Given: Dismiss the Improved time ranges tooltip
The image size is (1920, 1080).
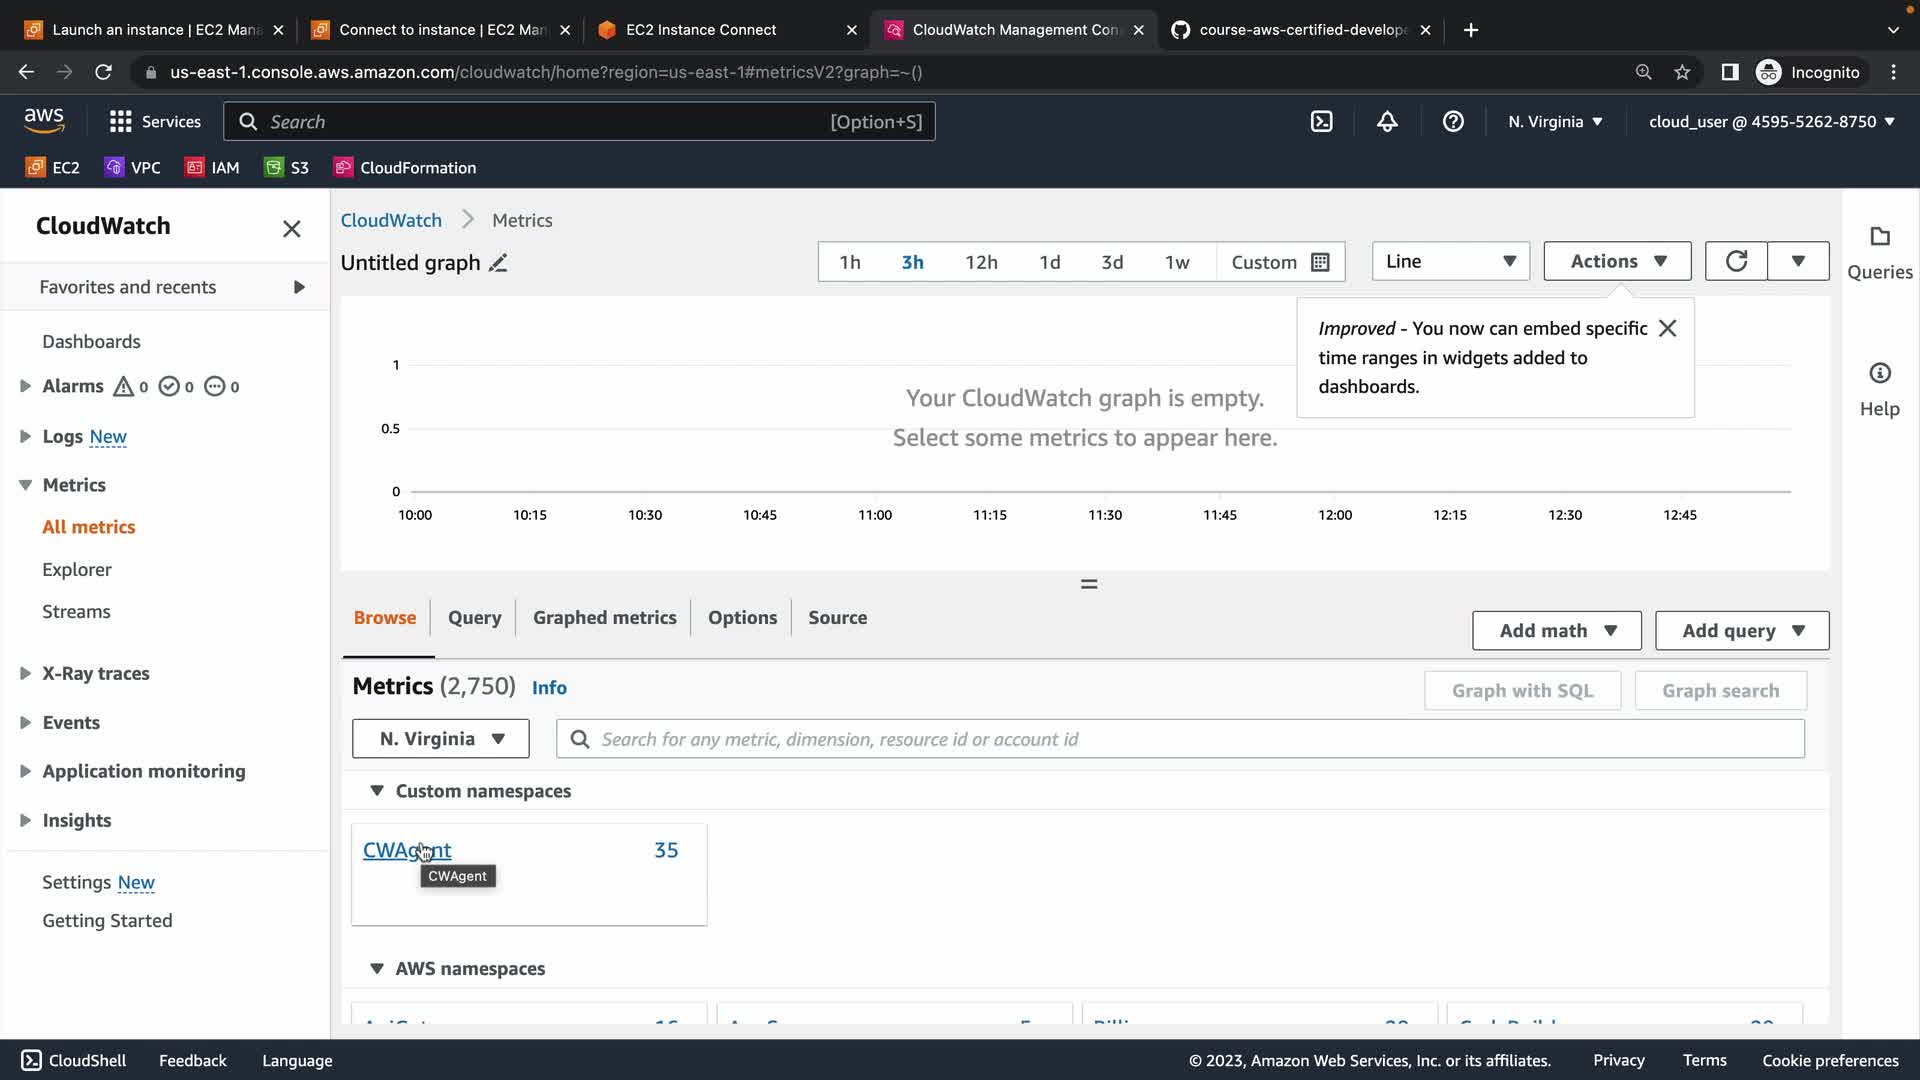Looking at the screenshot, I should [1667, 329].
